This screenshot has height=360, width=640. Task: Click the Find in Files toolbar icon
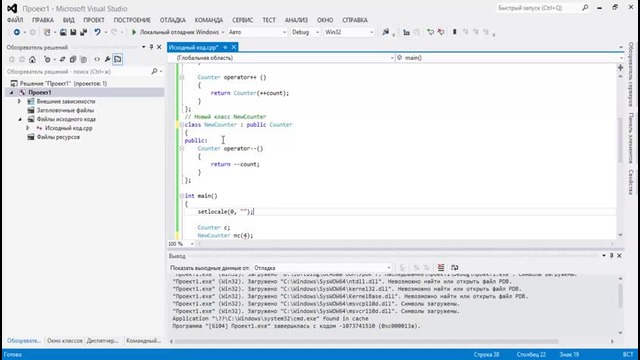[x=385, y=32]
